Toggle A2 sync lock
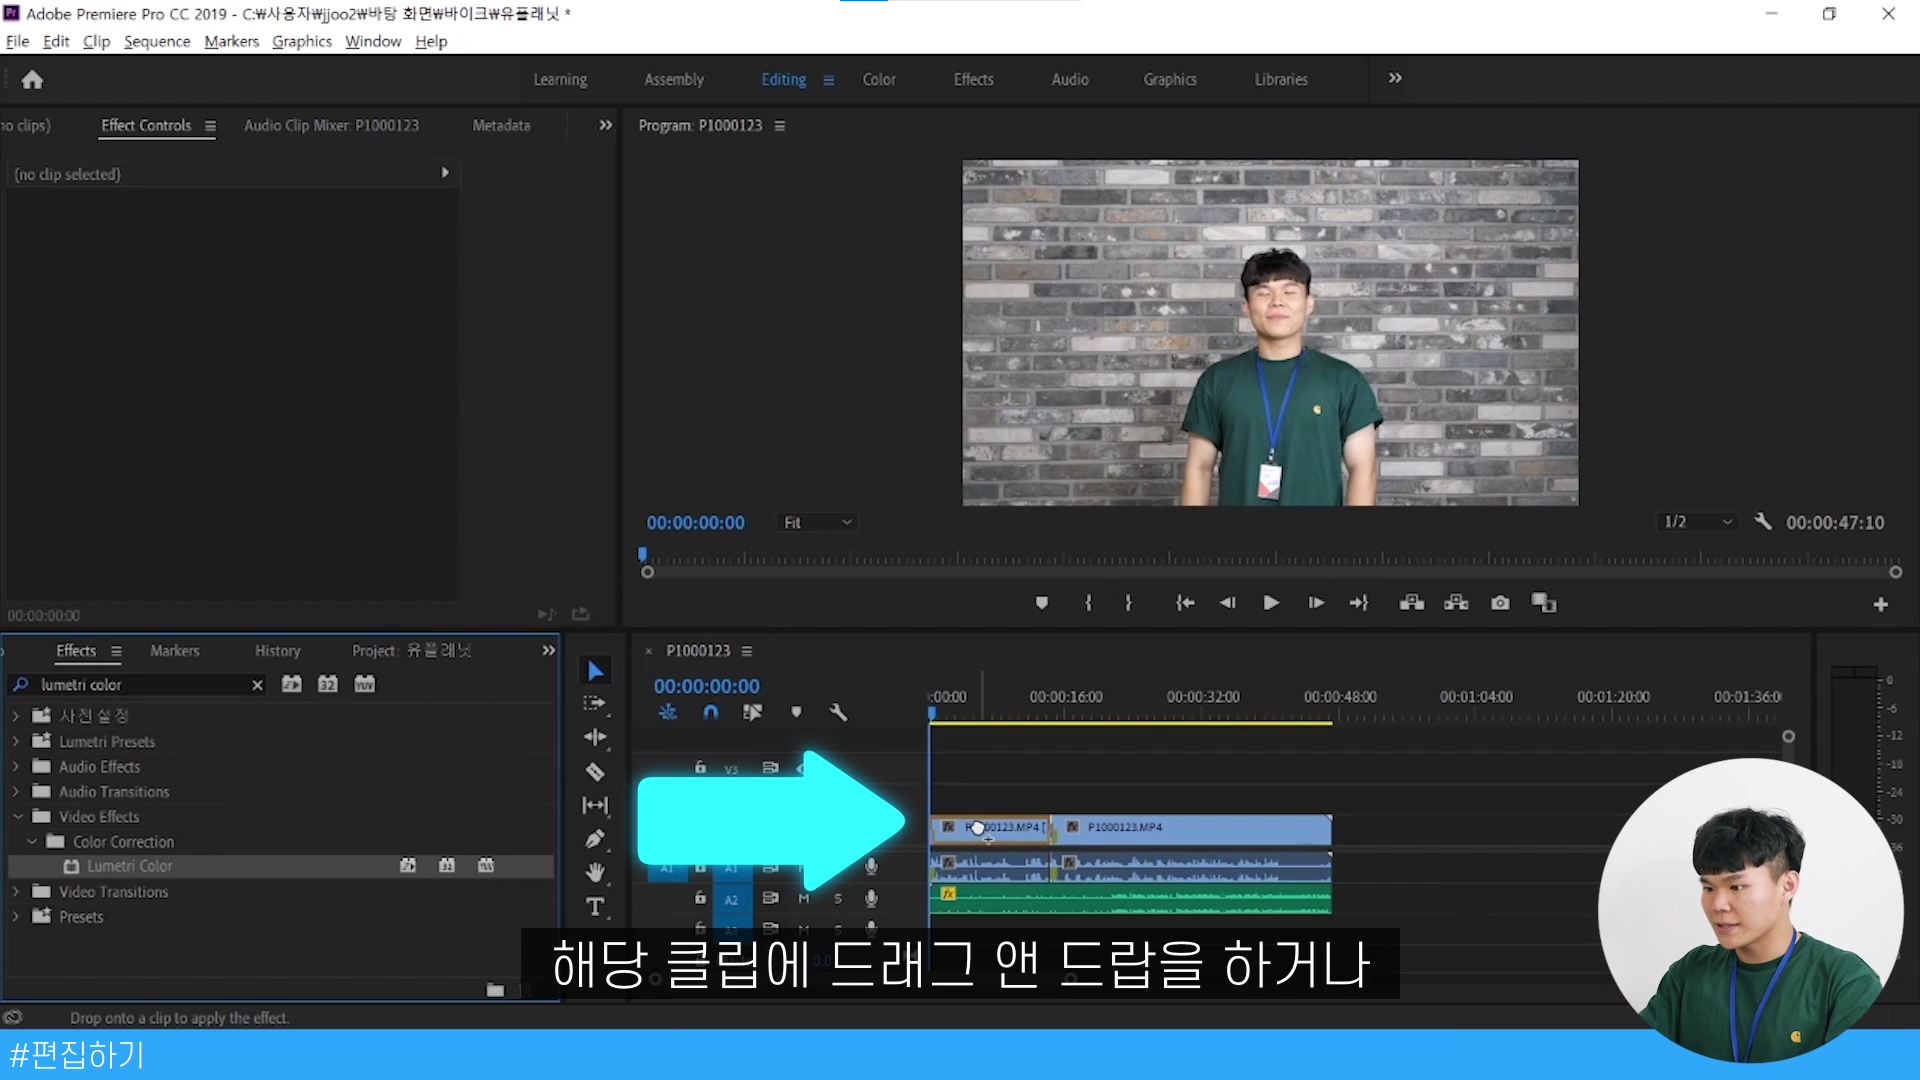The height and width of the screenshot is (1080, 1920). pos(770,898)
